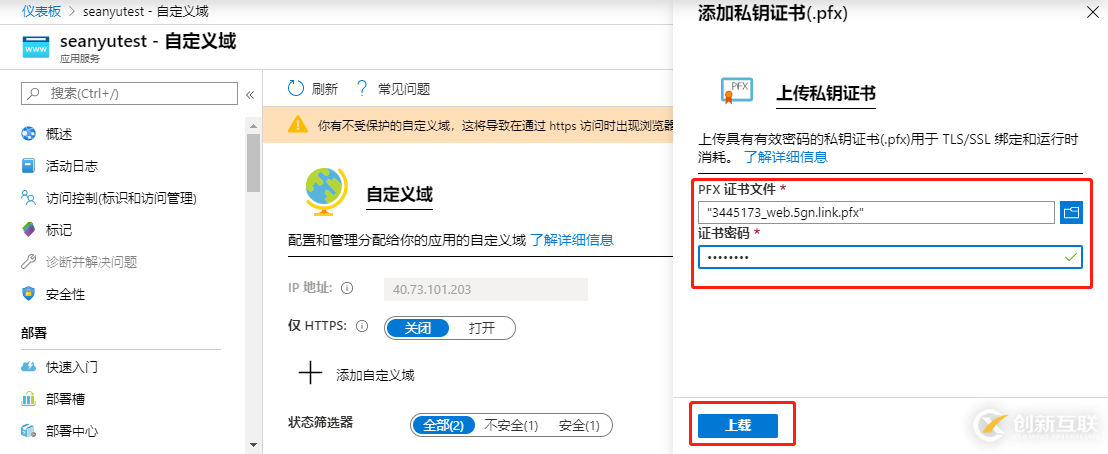
Task: Click the sidebar scrollbar down arrow
Action: (x=254, y=446)
